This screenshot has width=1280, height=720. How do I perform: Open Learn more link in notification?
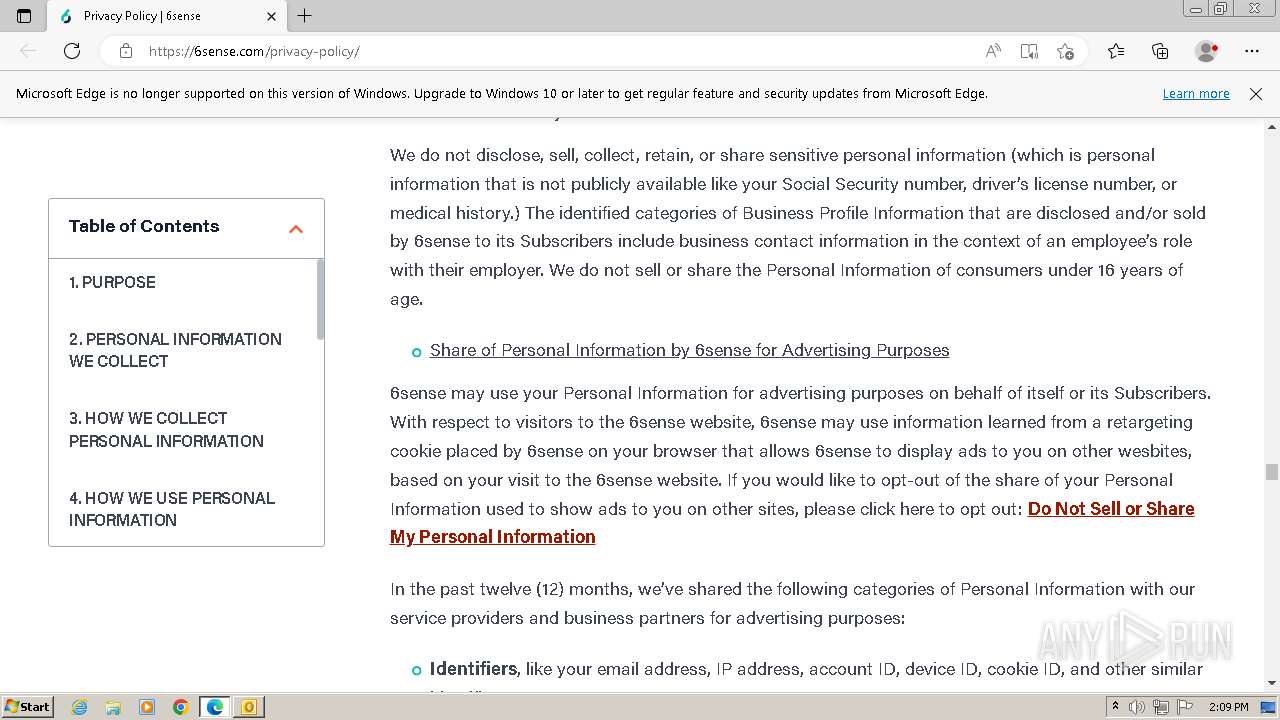coord(1196,93)
